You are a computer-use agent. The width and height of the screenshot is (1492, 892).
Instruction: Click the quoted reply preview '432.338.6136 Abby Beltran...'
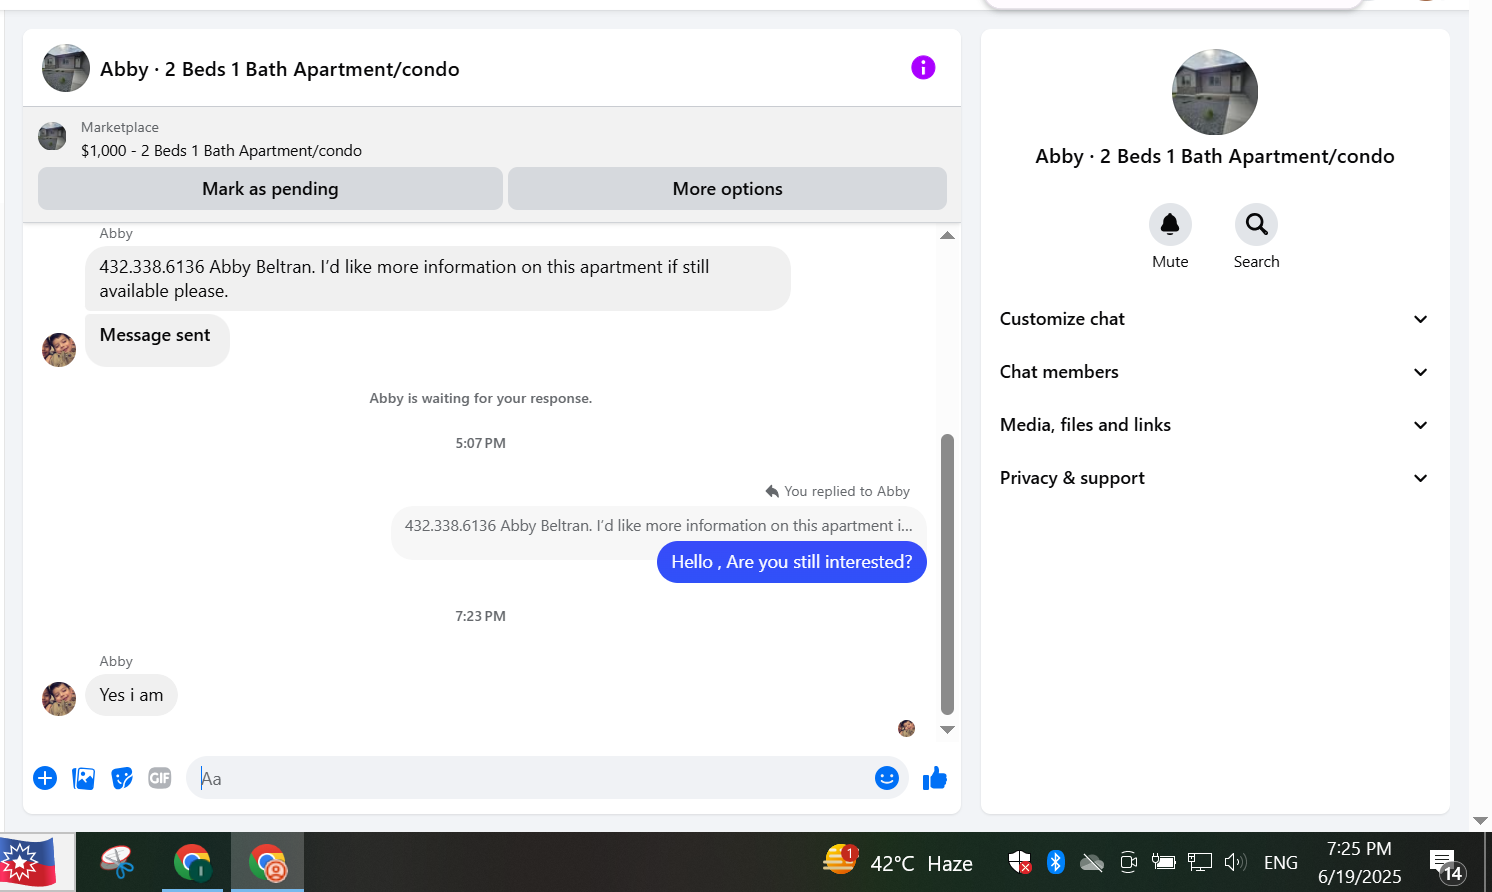tap(659, 526)
